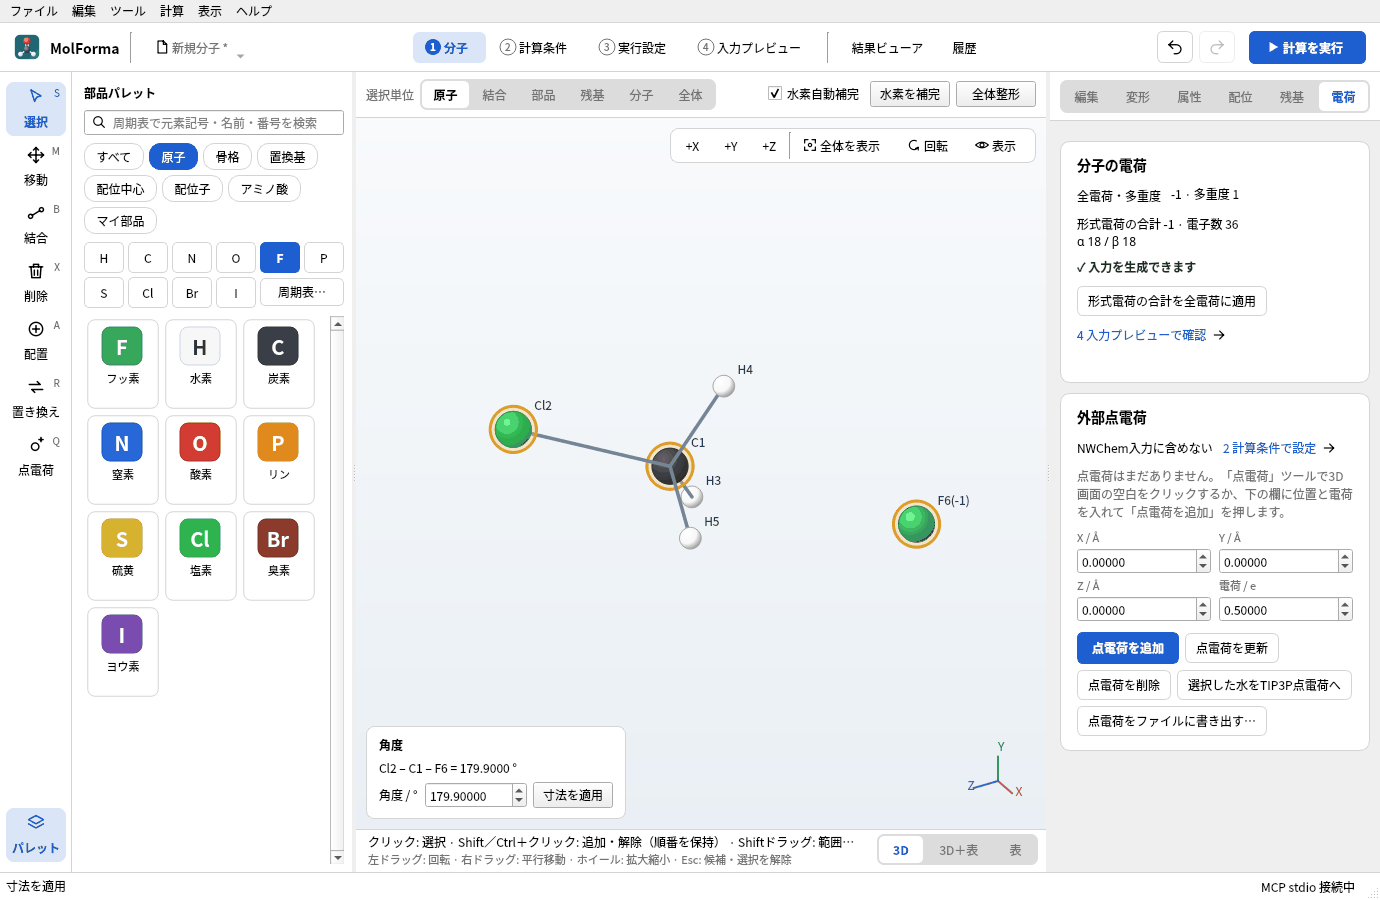Click the 点電荷を追加 button

1128,648
